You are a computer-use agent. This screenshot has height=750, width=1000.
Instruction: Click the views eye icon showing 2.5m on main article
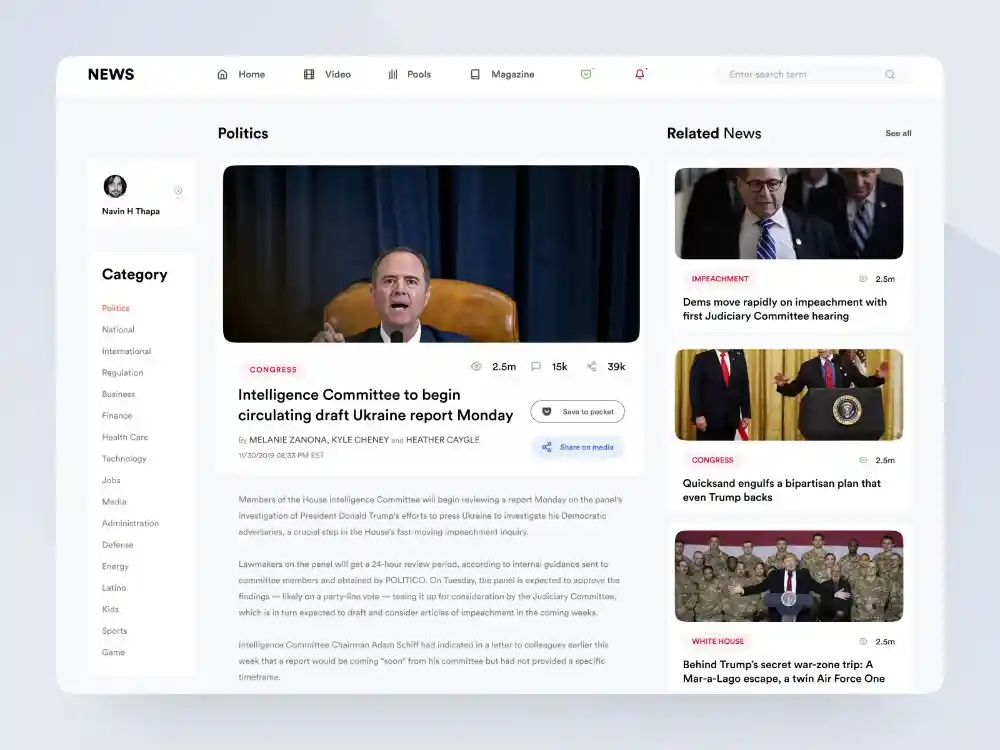(476, 367)
